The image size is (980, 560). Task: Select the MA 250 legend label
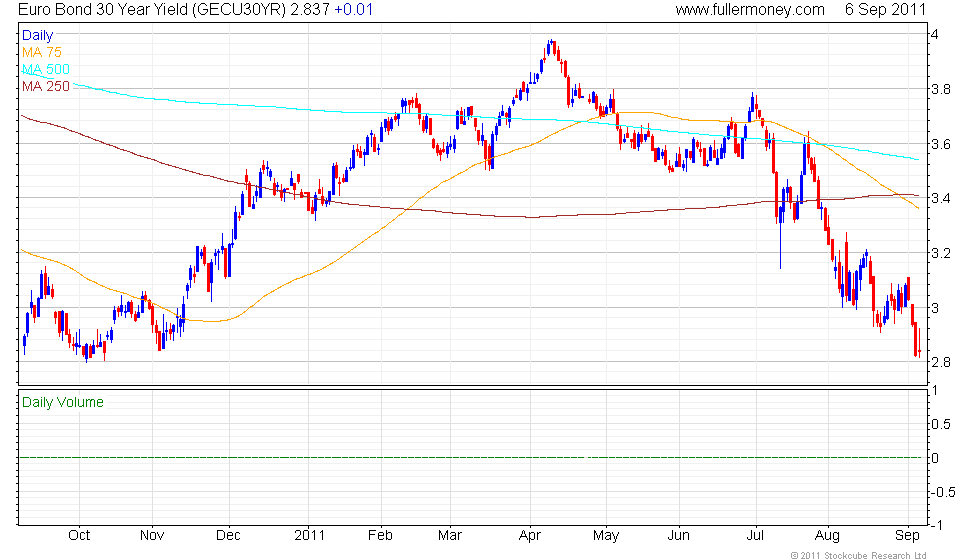pos(47,86)
